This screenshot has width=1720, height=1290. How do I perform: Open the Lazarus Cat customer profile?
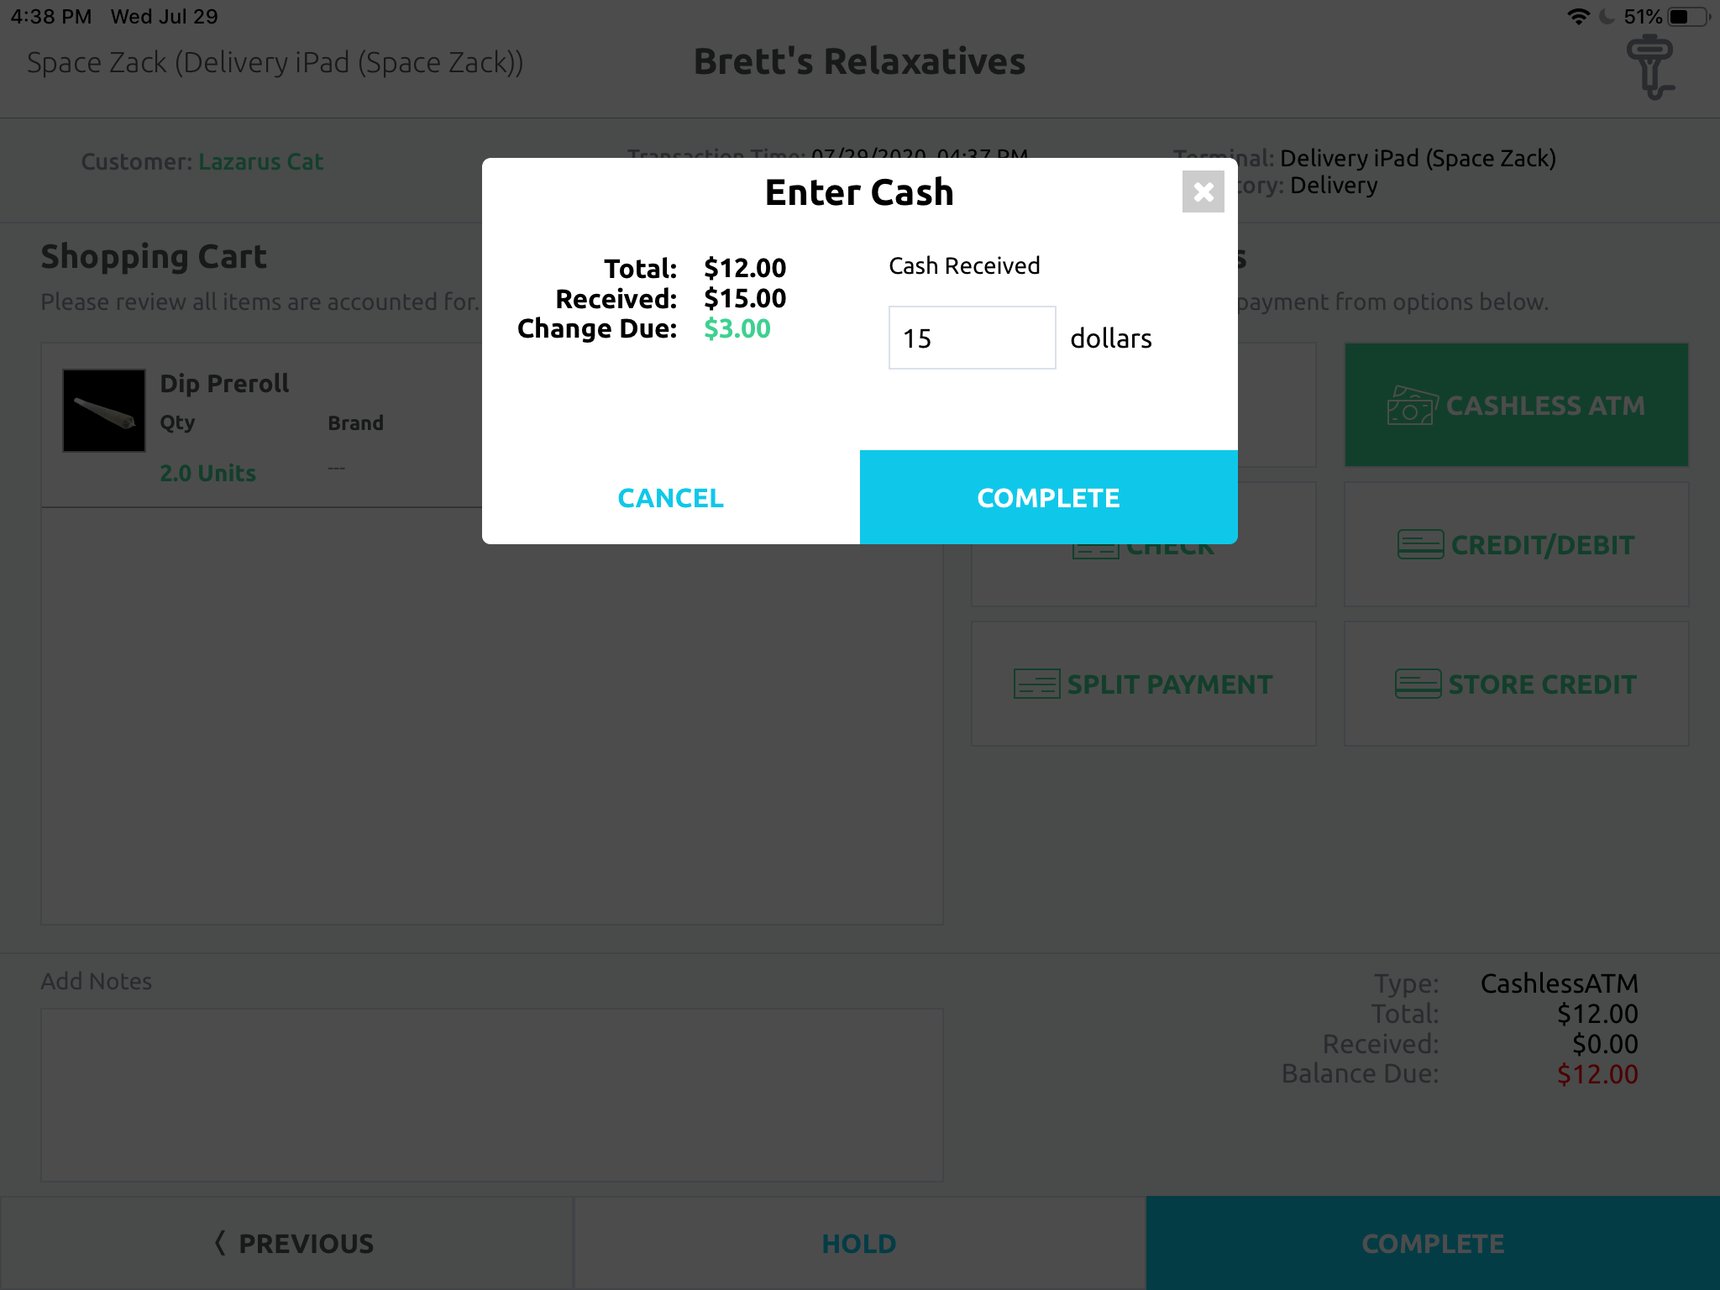tap(261, 161)
